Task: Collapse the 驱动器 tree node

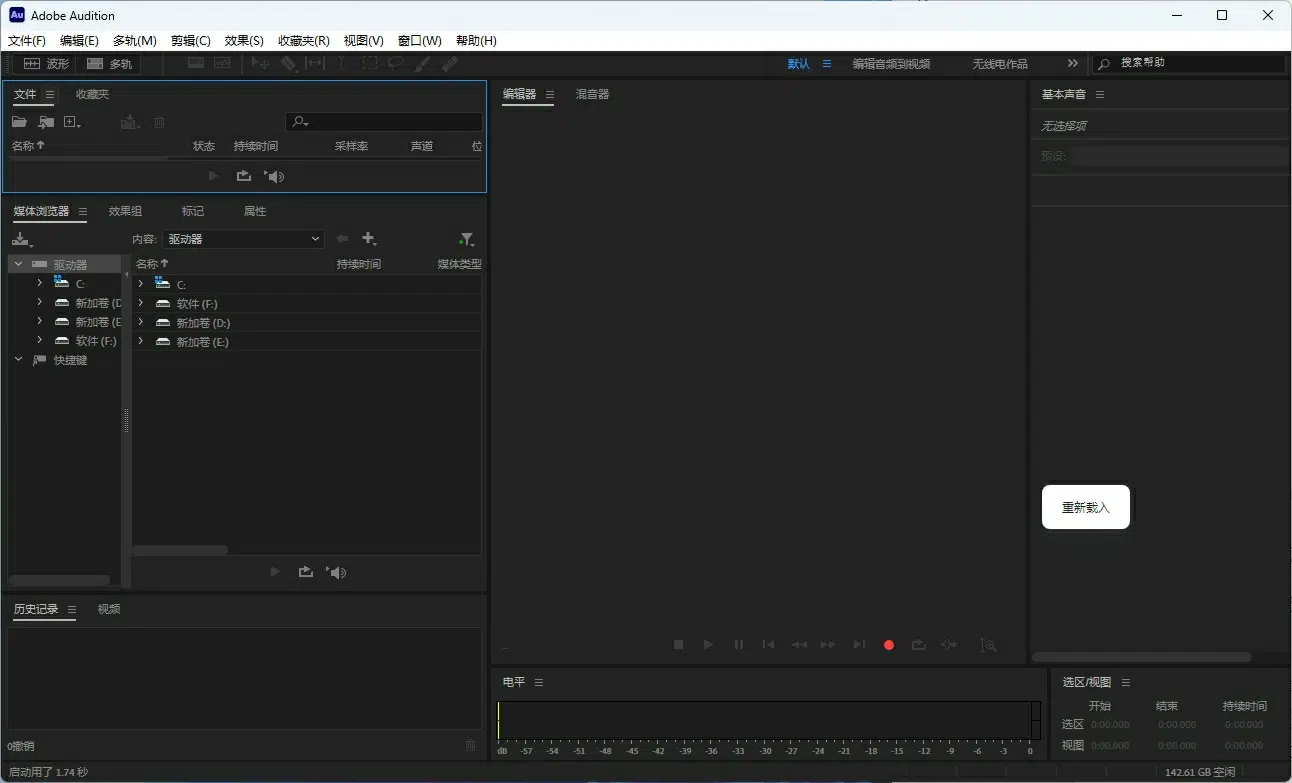Action: click(x=18, y=265)
